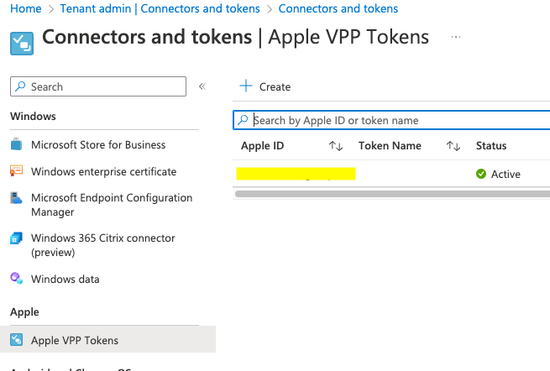
Task: Sort by Apple ID column arrows
Action: pyautogui.click(x=336, y=146)
